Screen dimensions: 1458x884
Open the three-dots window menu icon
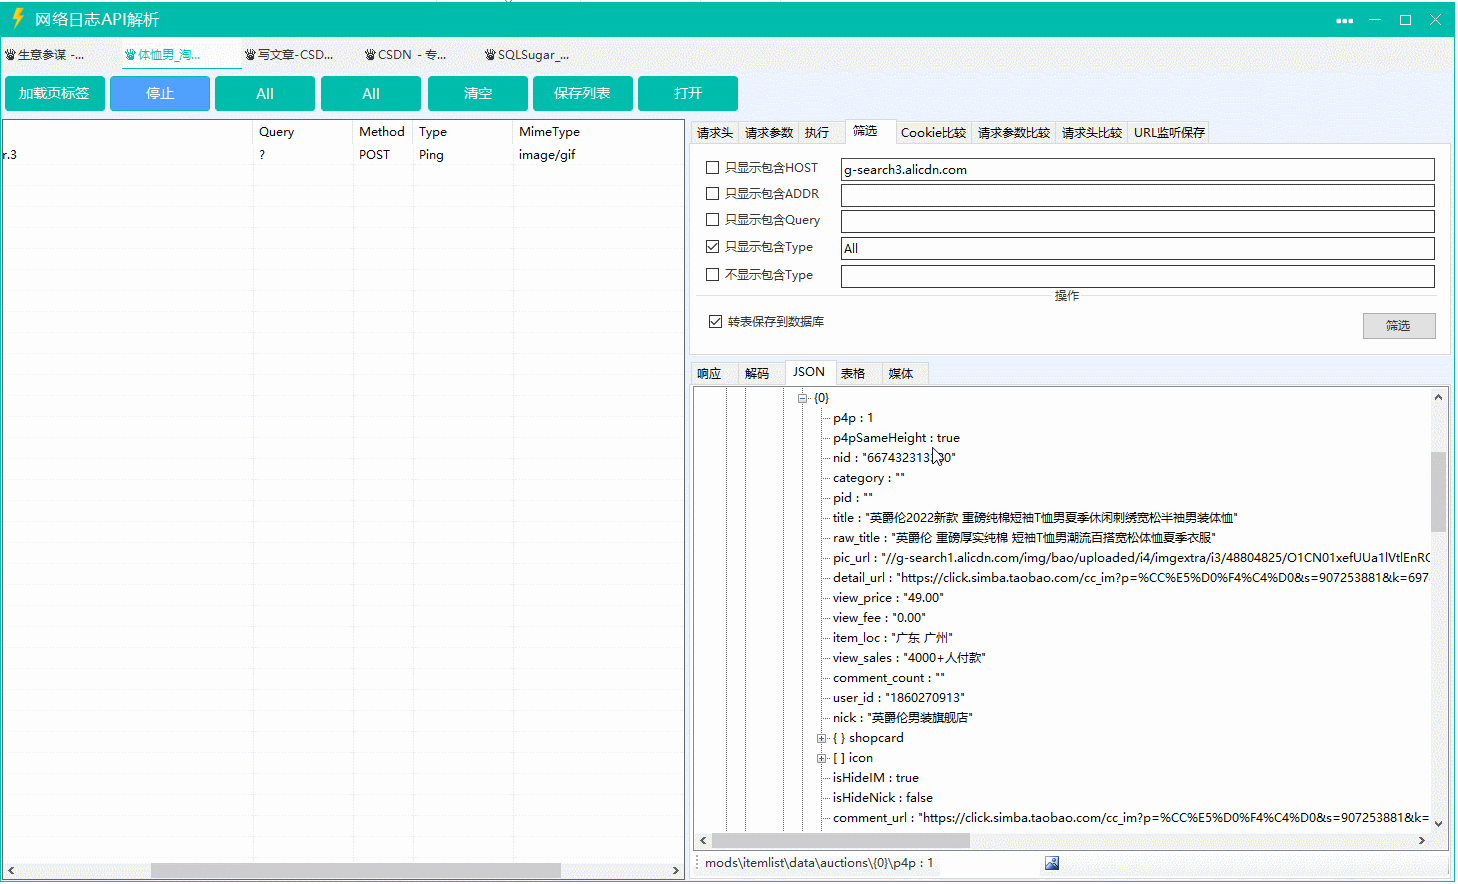pyautogui.click(x=1345, y=20)
